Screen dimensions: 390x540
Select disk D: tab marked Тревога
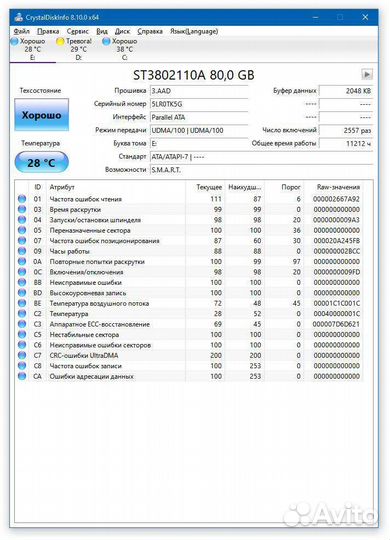(79, 49)
